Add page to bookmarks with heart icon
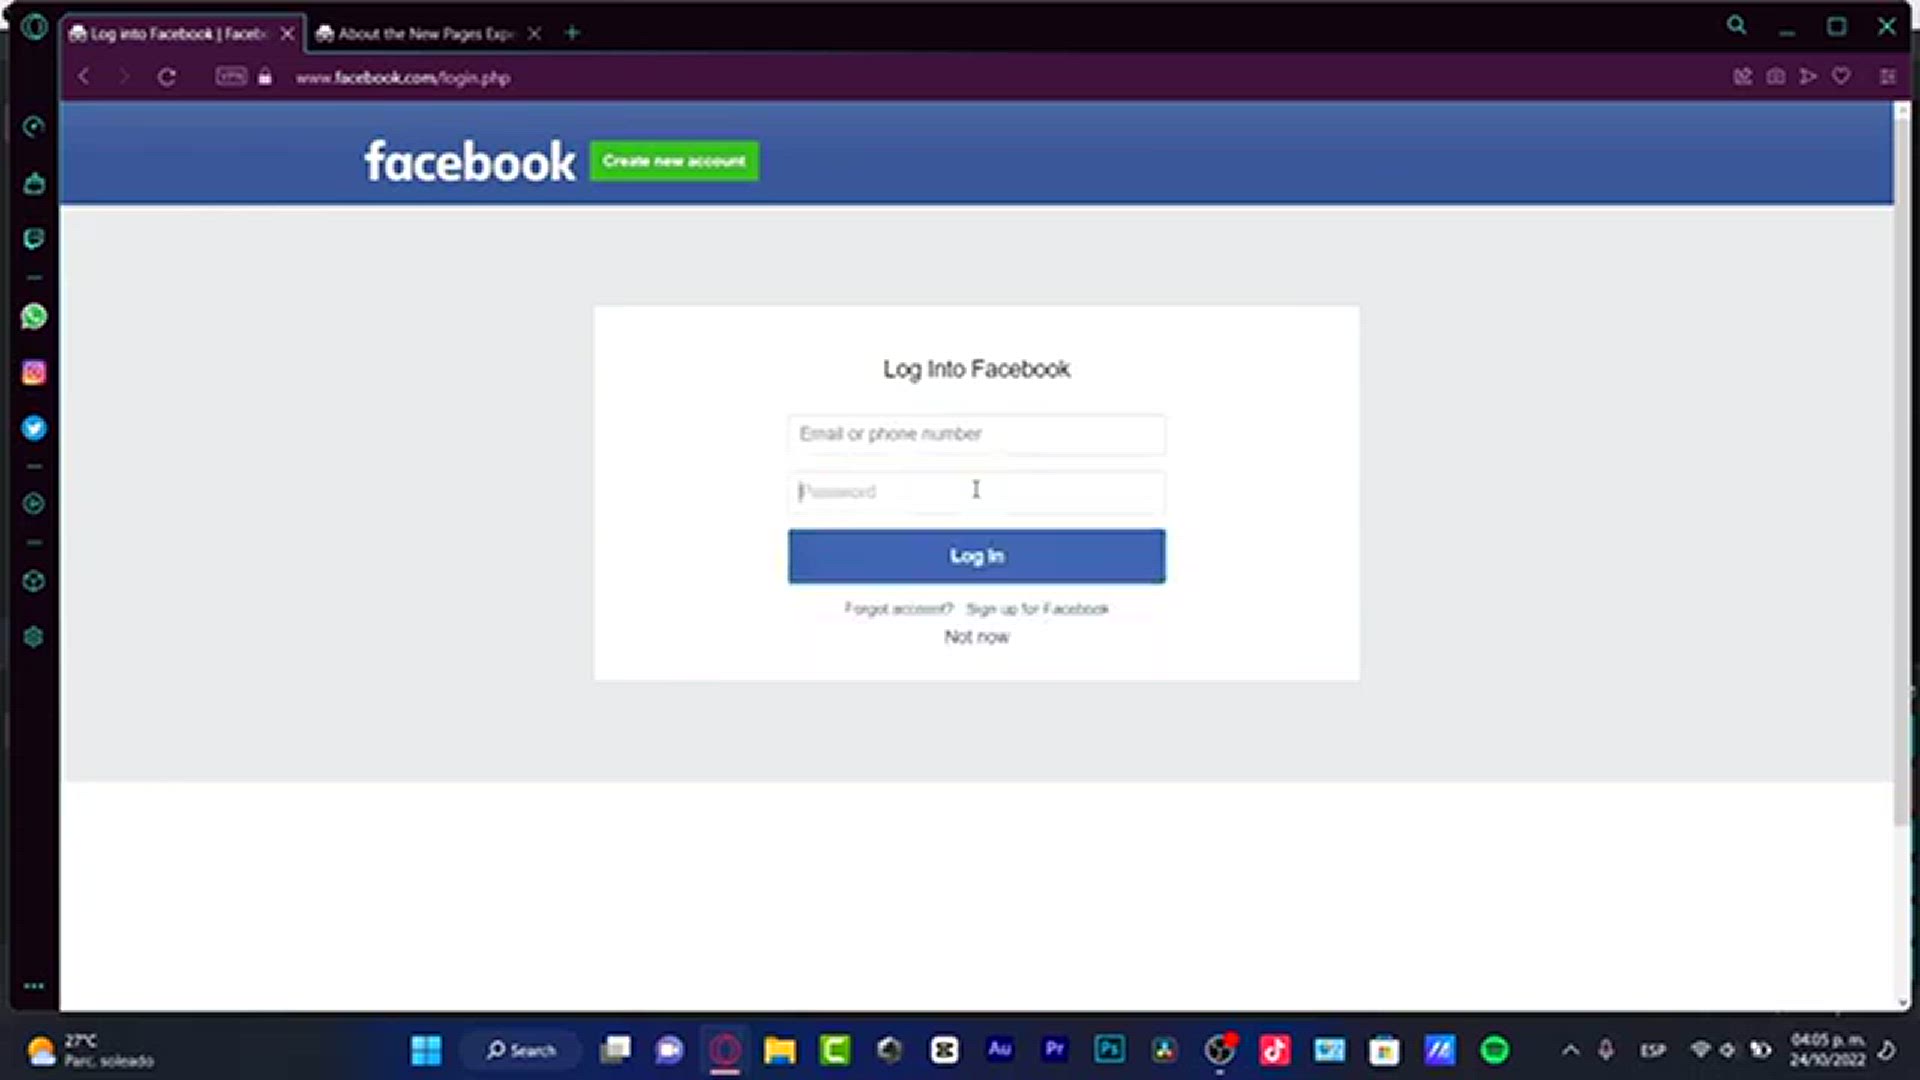The height and width of the screenshot is (1080, 1920). 1841,76
